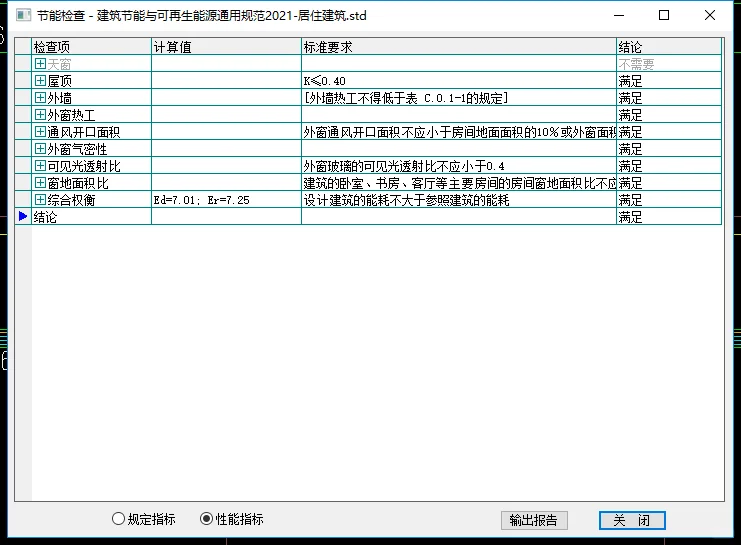Select the 满足 conclusion in 综合权衡 row

point(669,200)
